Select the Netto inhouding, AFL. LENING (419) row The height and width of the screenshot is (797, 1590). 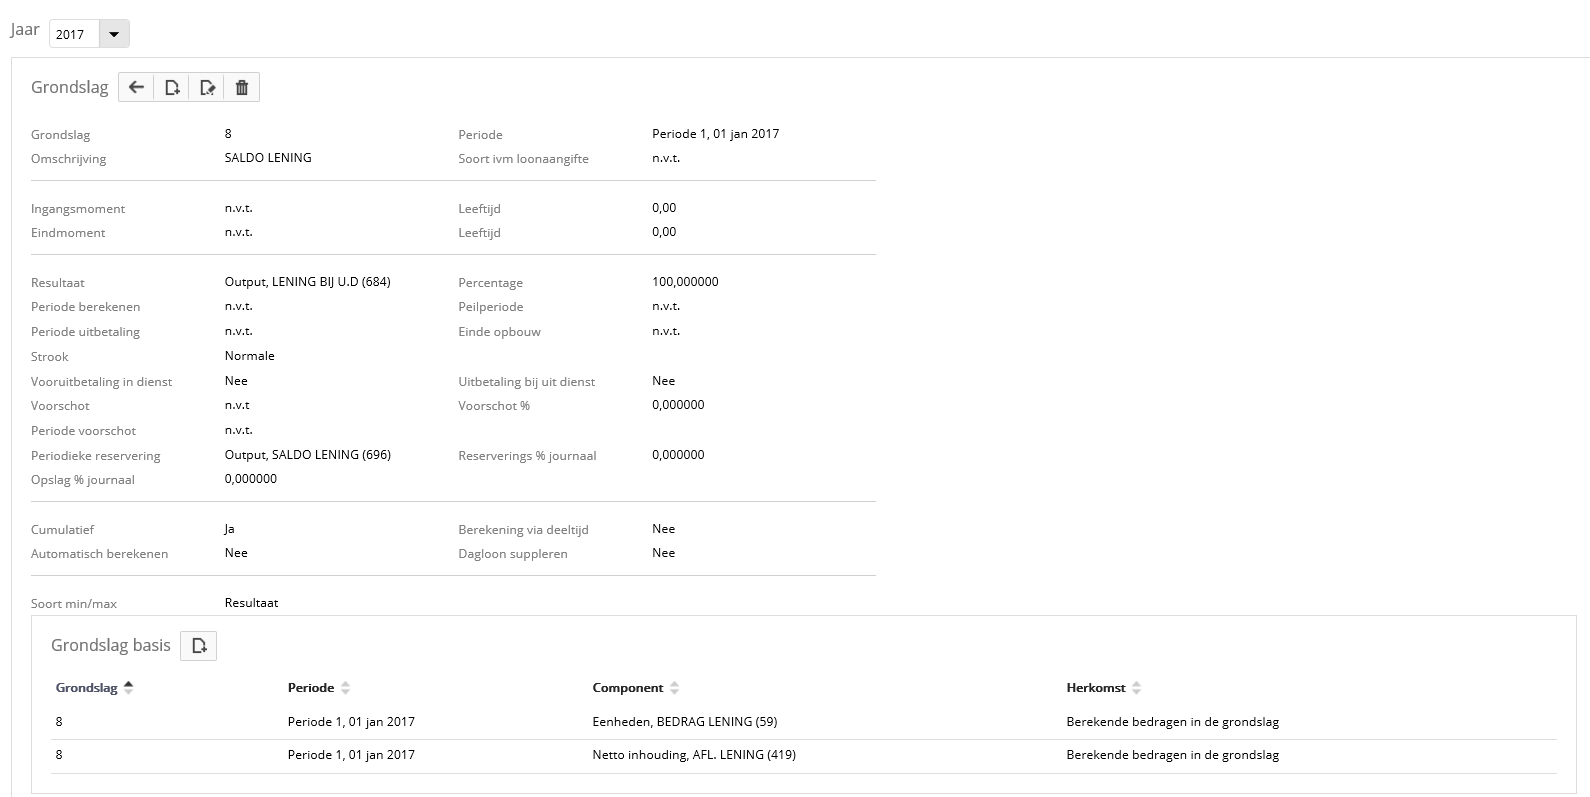point(693,755)
